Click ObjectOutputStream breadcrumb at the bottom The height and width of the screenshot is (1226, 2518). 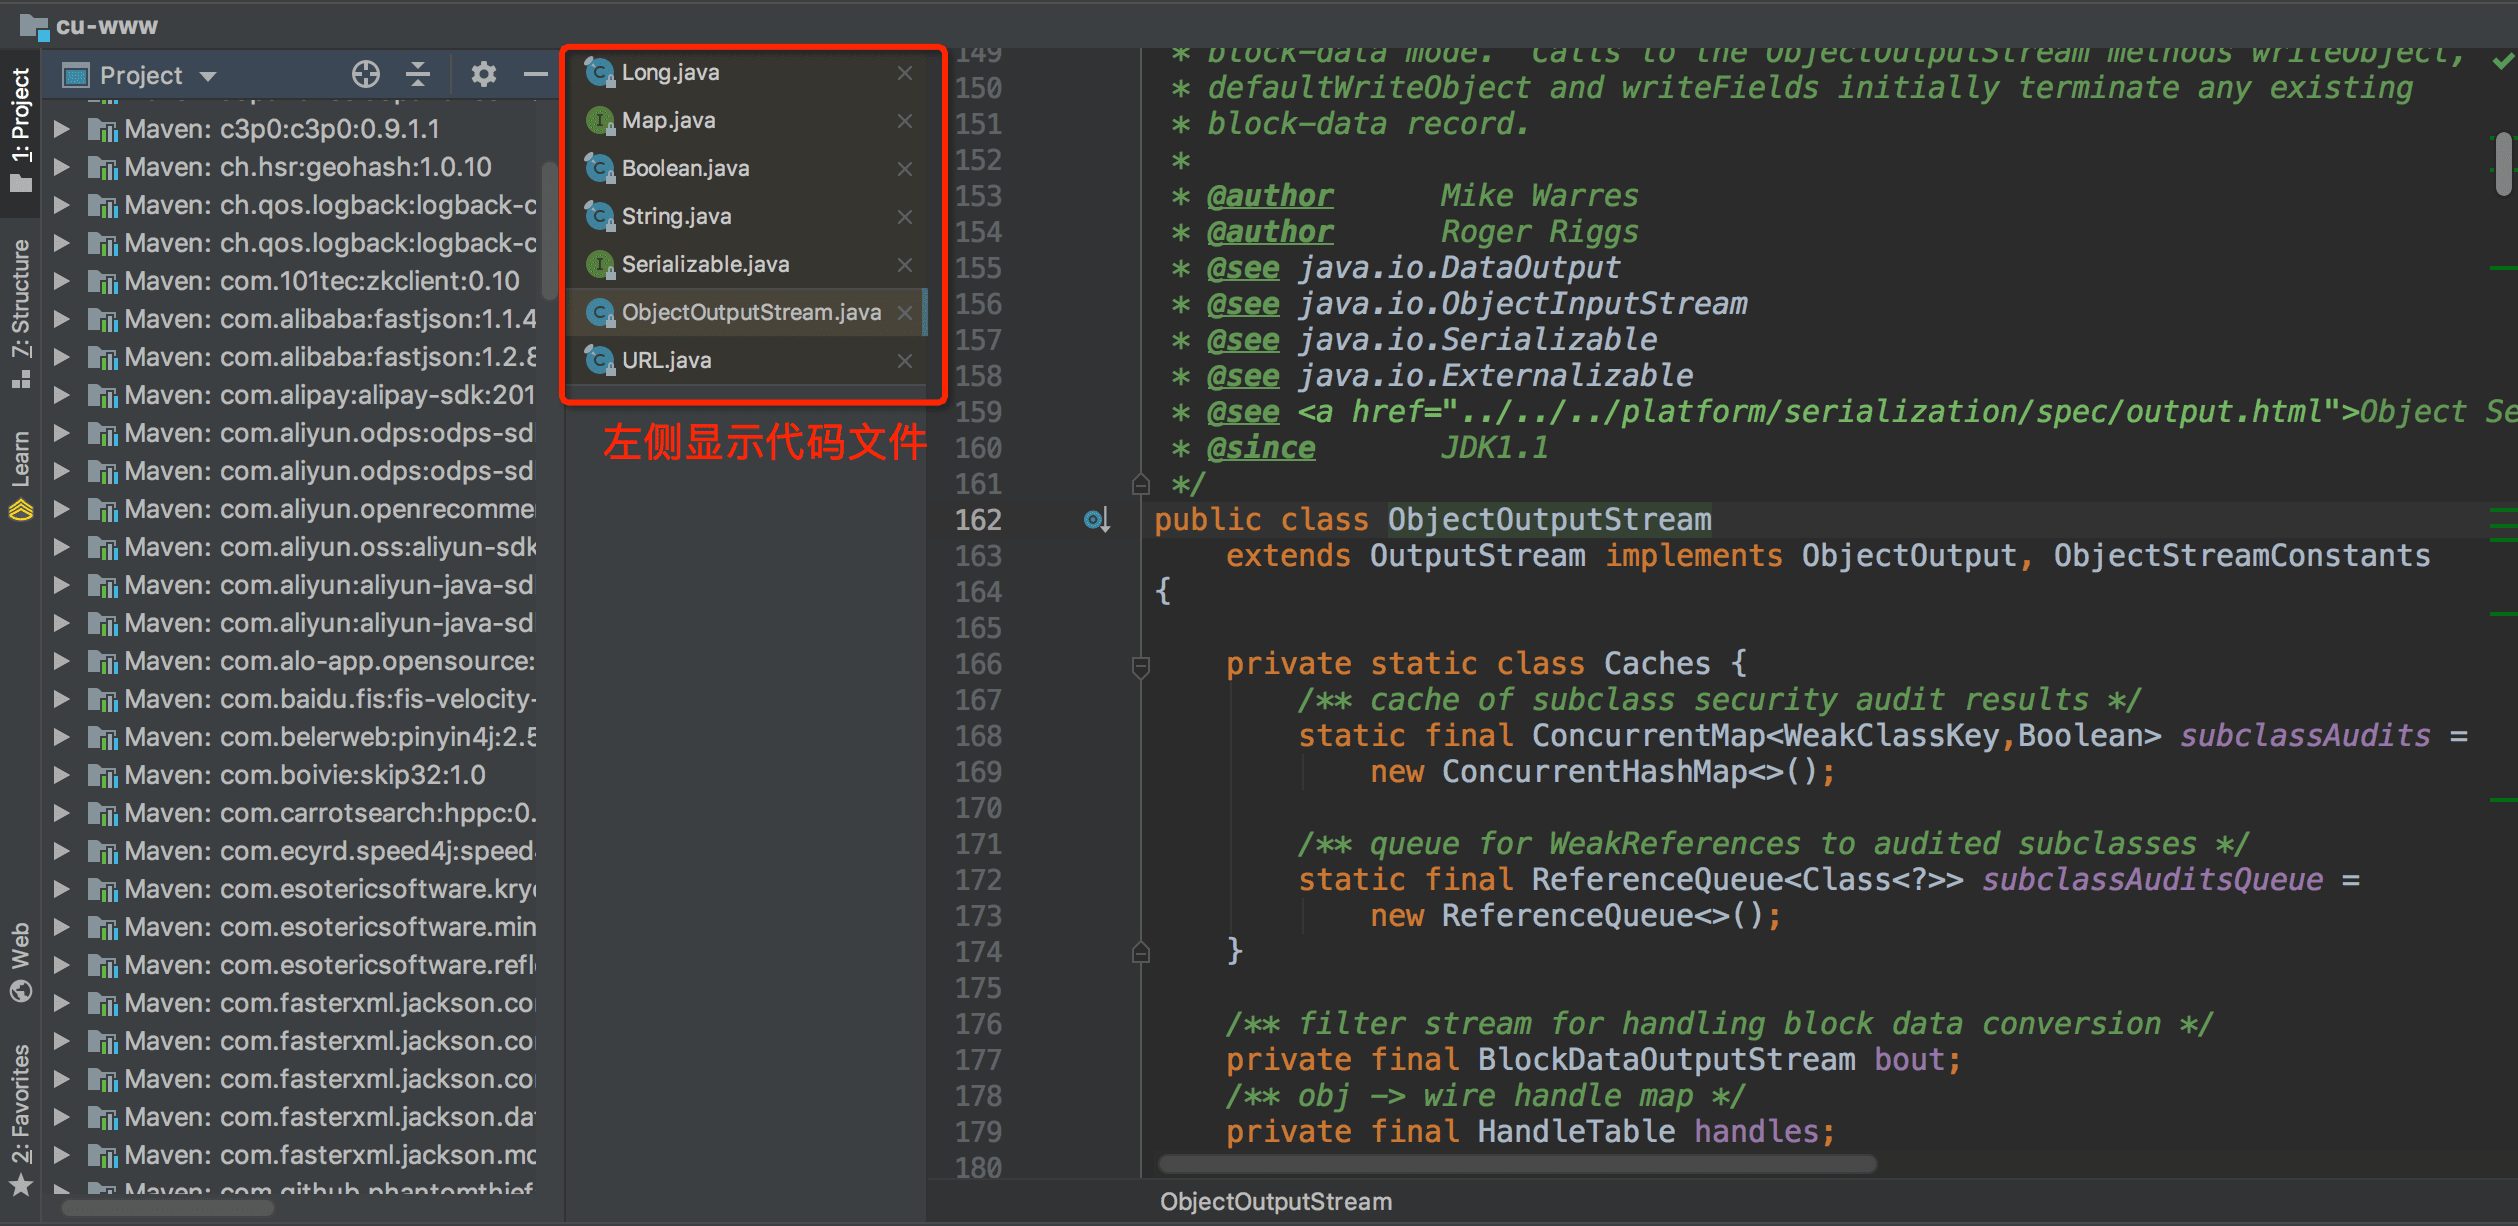(1276, 1201)
